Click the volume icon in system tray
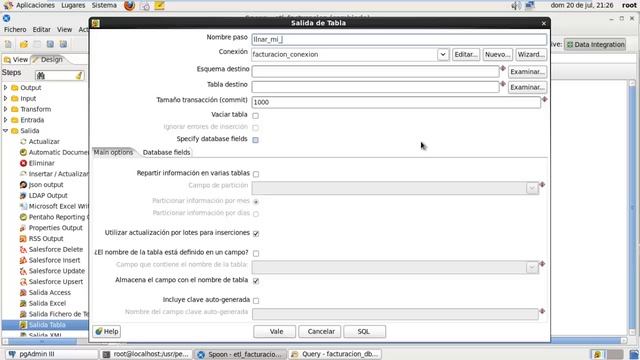The width and height of the screenshot is (640, 360). (x=516, y=5)
